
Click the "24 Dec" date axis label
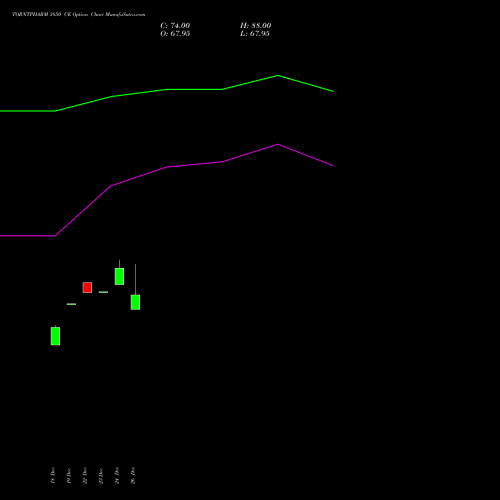pos(117,475)
